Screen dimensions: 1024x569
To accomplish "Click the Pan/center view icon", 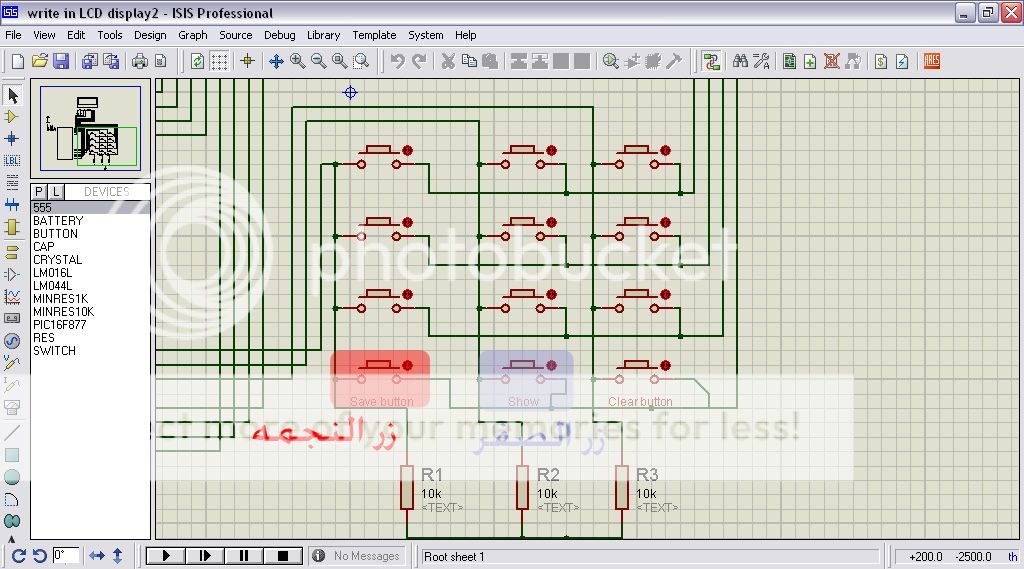I will [x=275, y=61].
